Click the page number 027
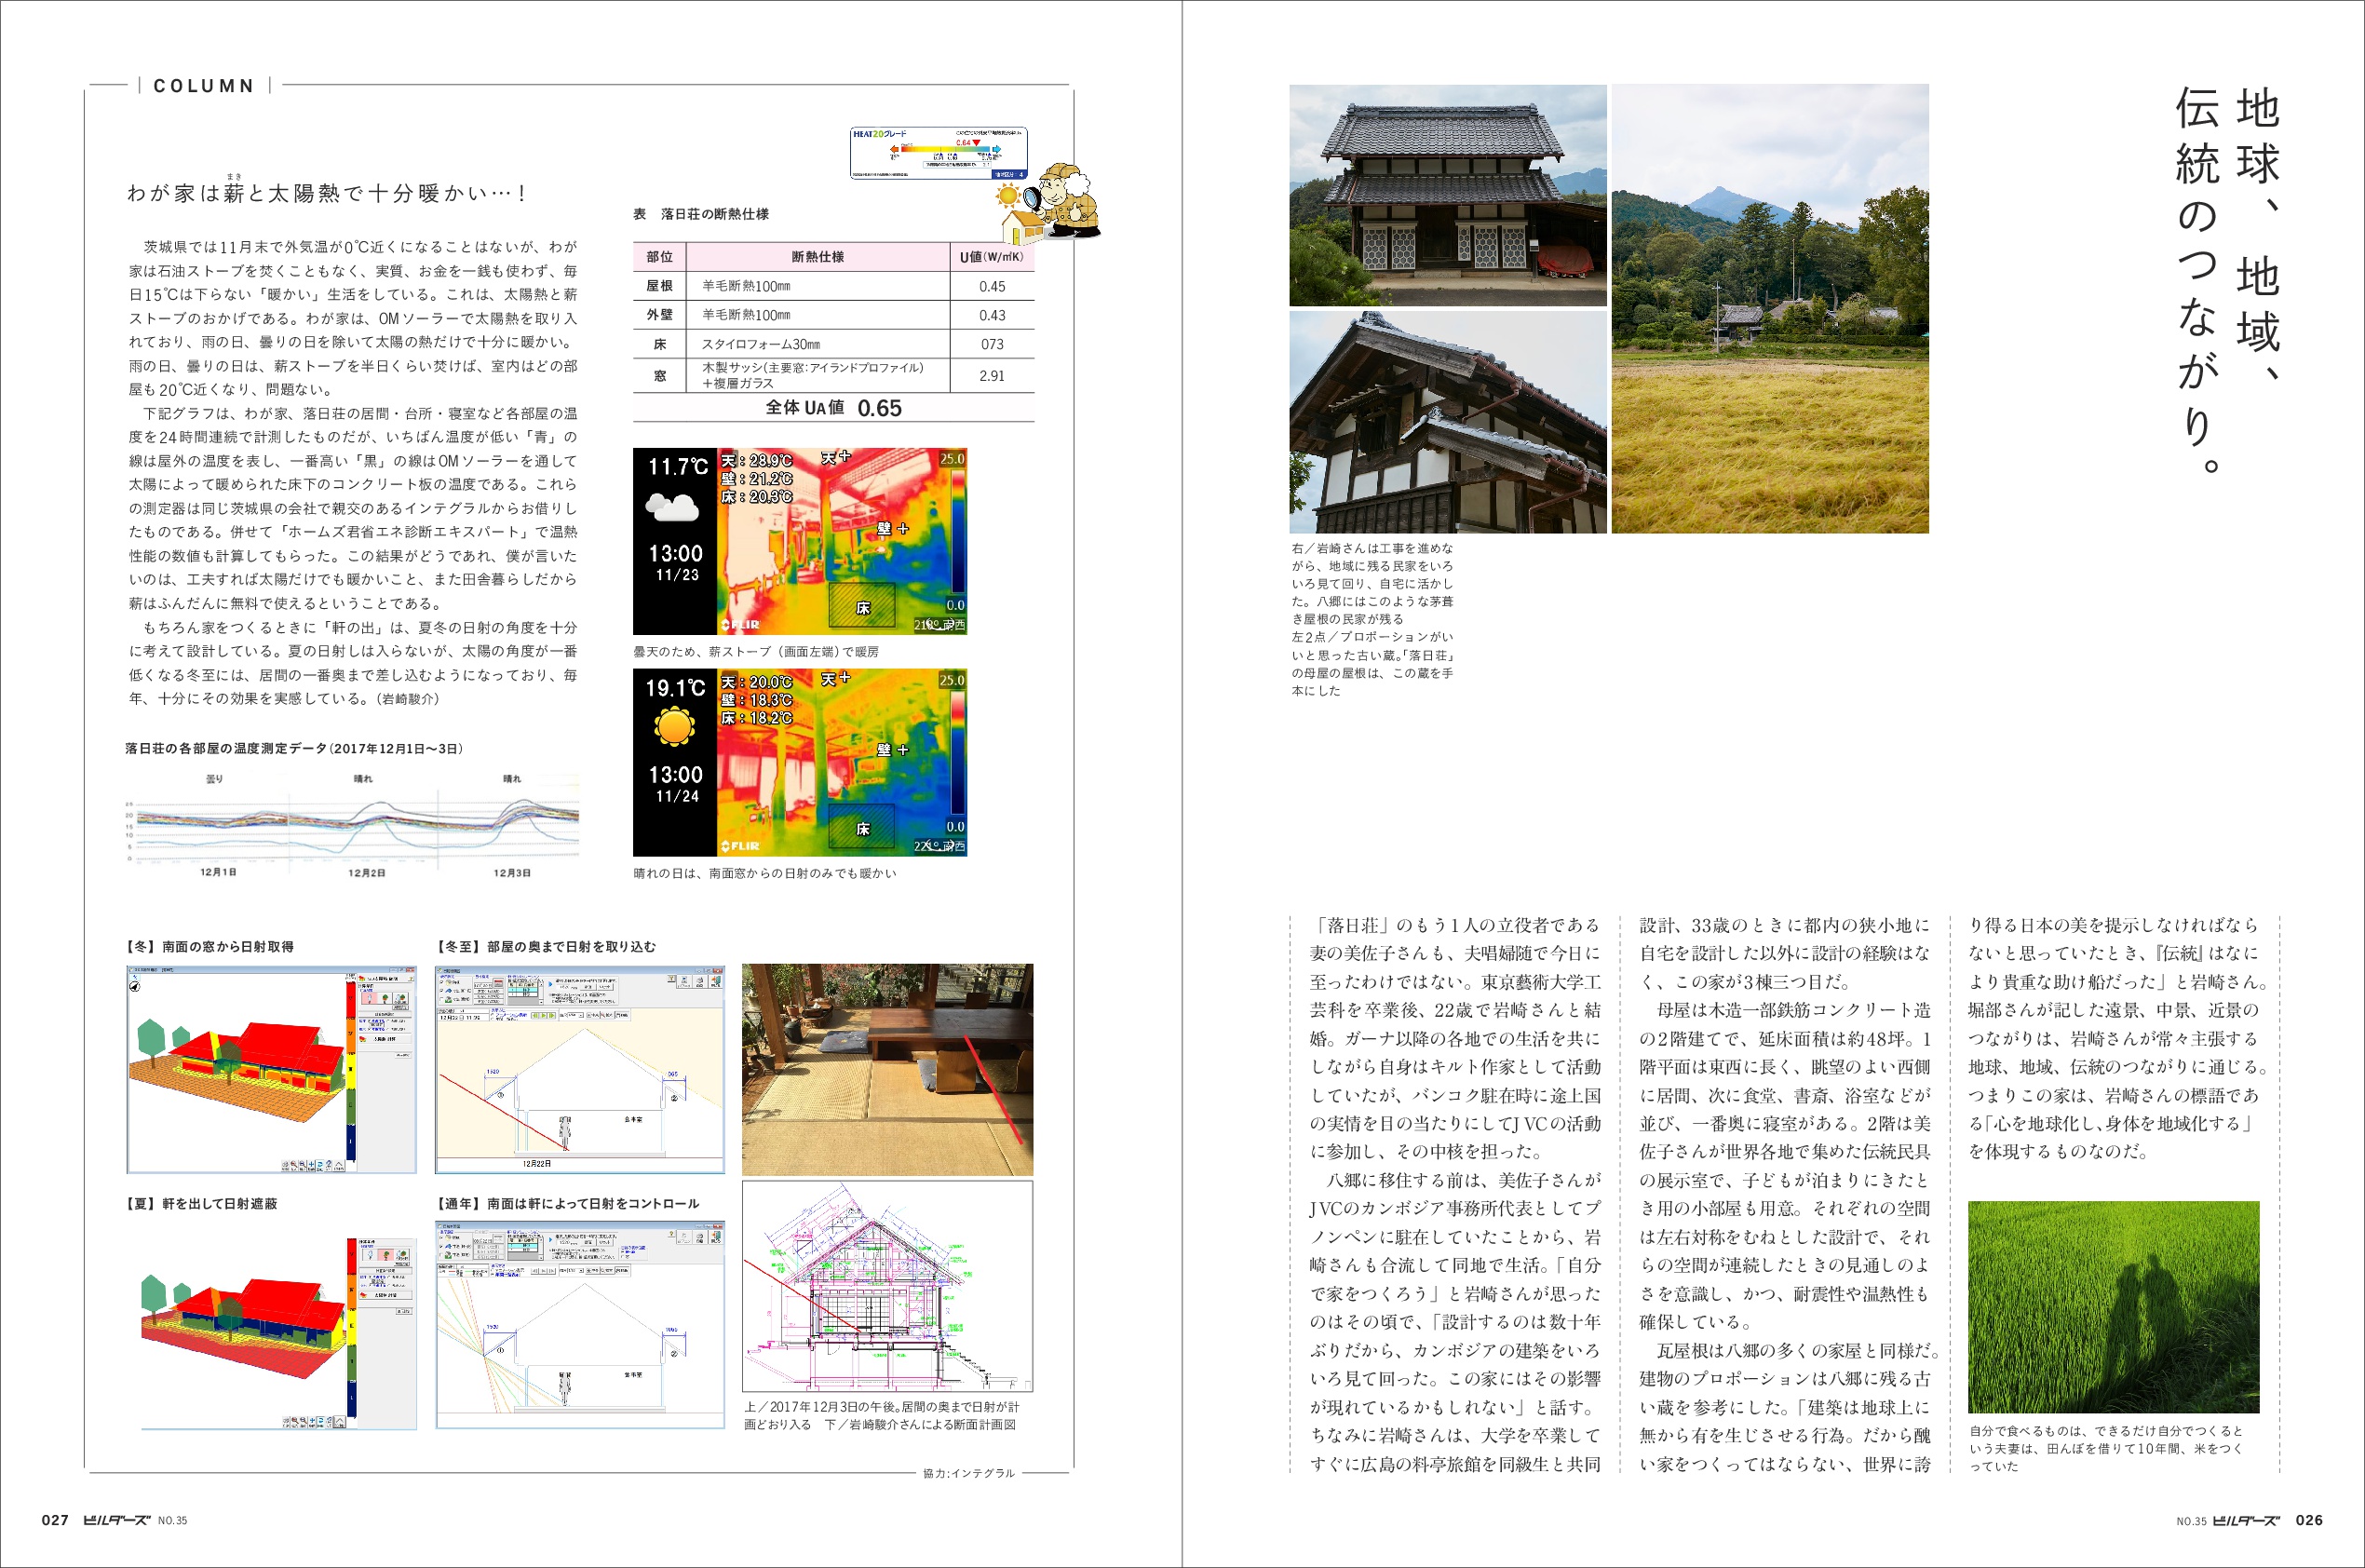Screen dimensions: 2365x1568 (55, 1520)
